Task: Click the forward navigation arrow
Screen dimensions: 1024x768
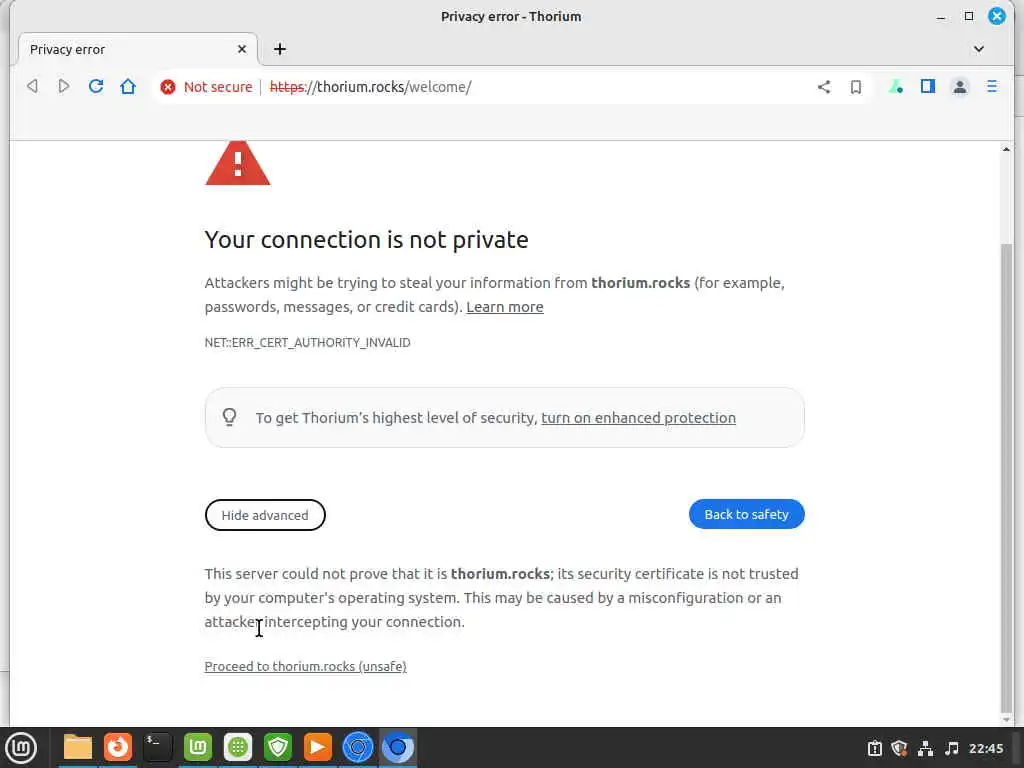Action: 64,87
